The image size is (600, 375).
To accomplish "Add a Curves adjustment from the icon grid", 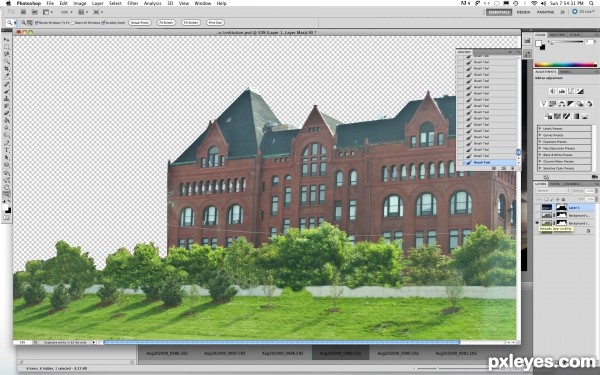I will (571, 91).
